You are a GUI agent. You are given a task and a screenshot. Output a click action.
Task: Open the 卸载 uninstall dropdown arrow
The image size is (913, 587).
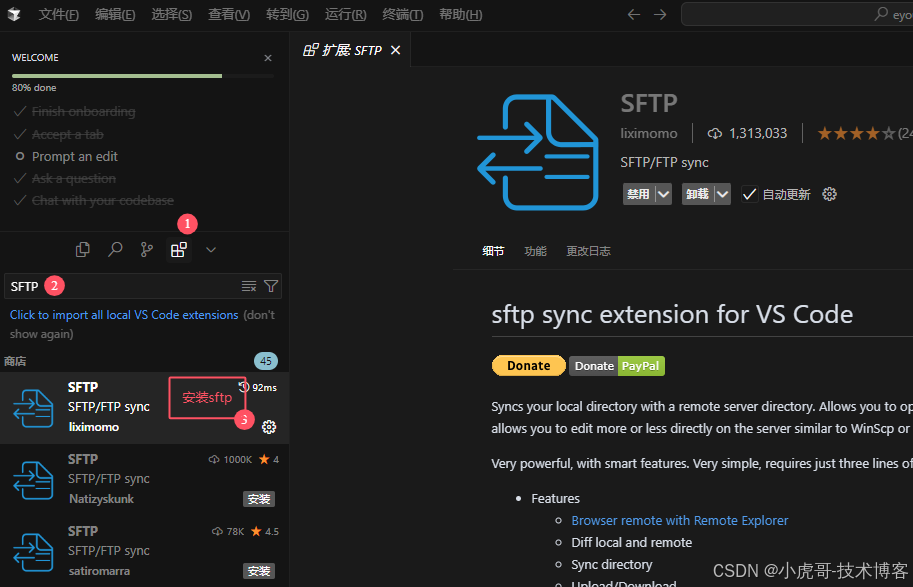click(721, 194)
